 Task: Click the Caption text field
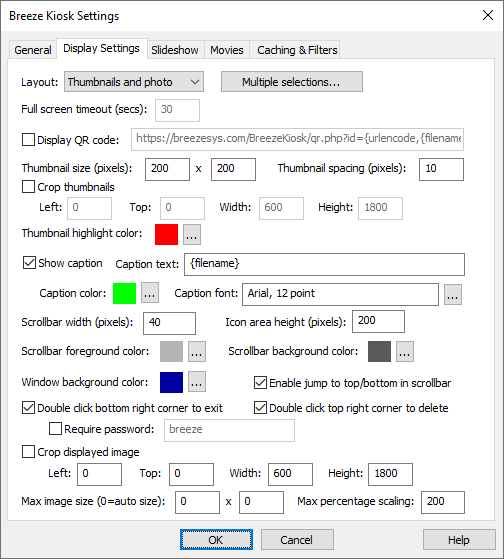pos(324,265)
